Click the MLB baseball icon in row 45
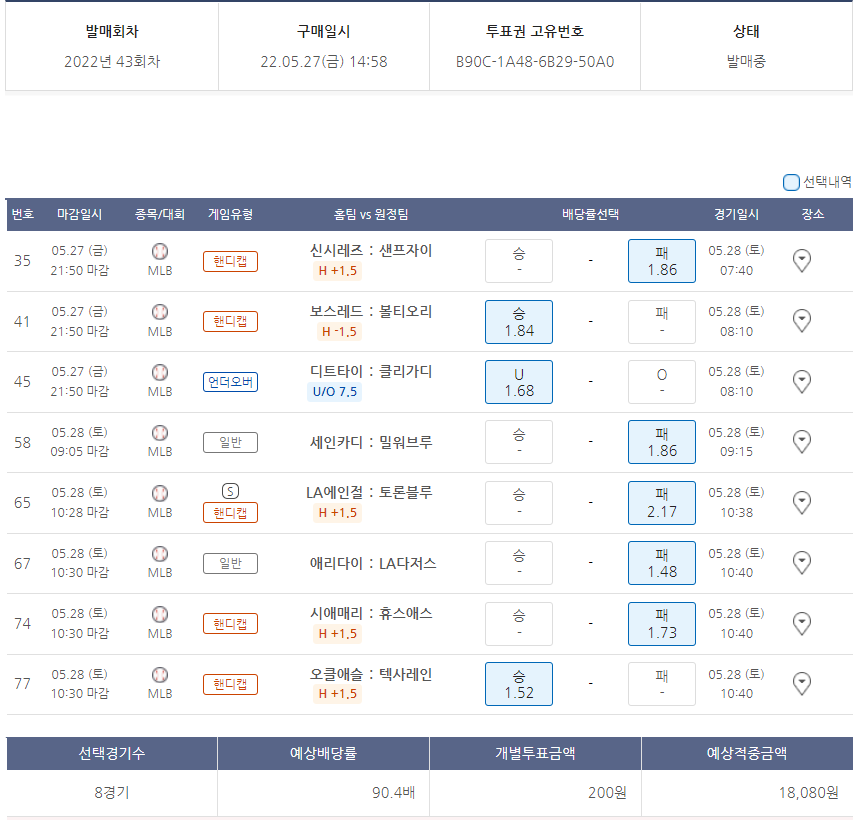 (160, 372)
